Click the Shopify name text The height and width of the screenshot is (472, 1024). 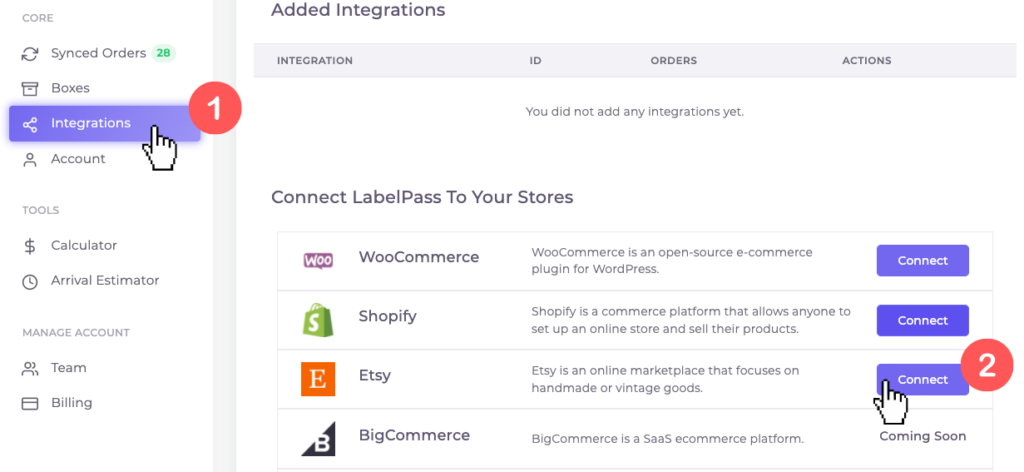point(387,317)
